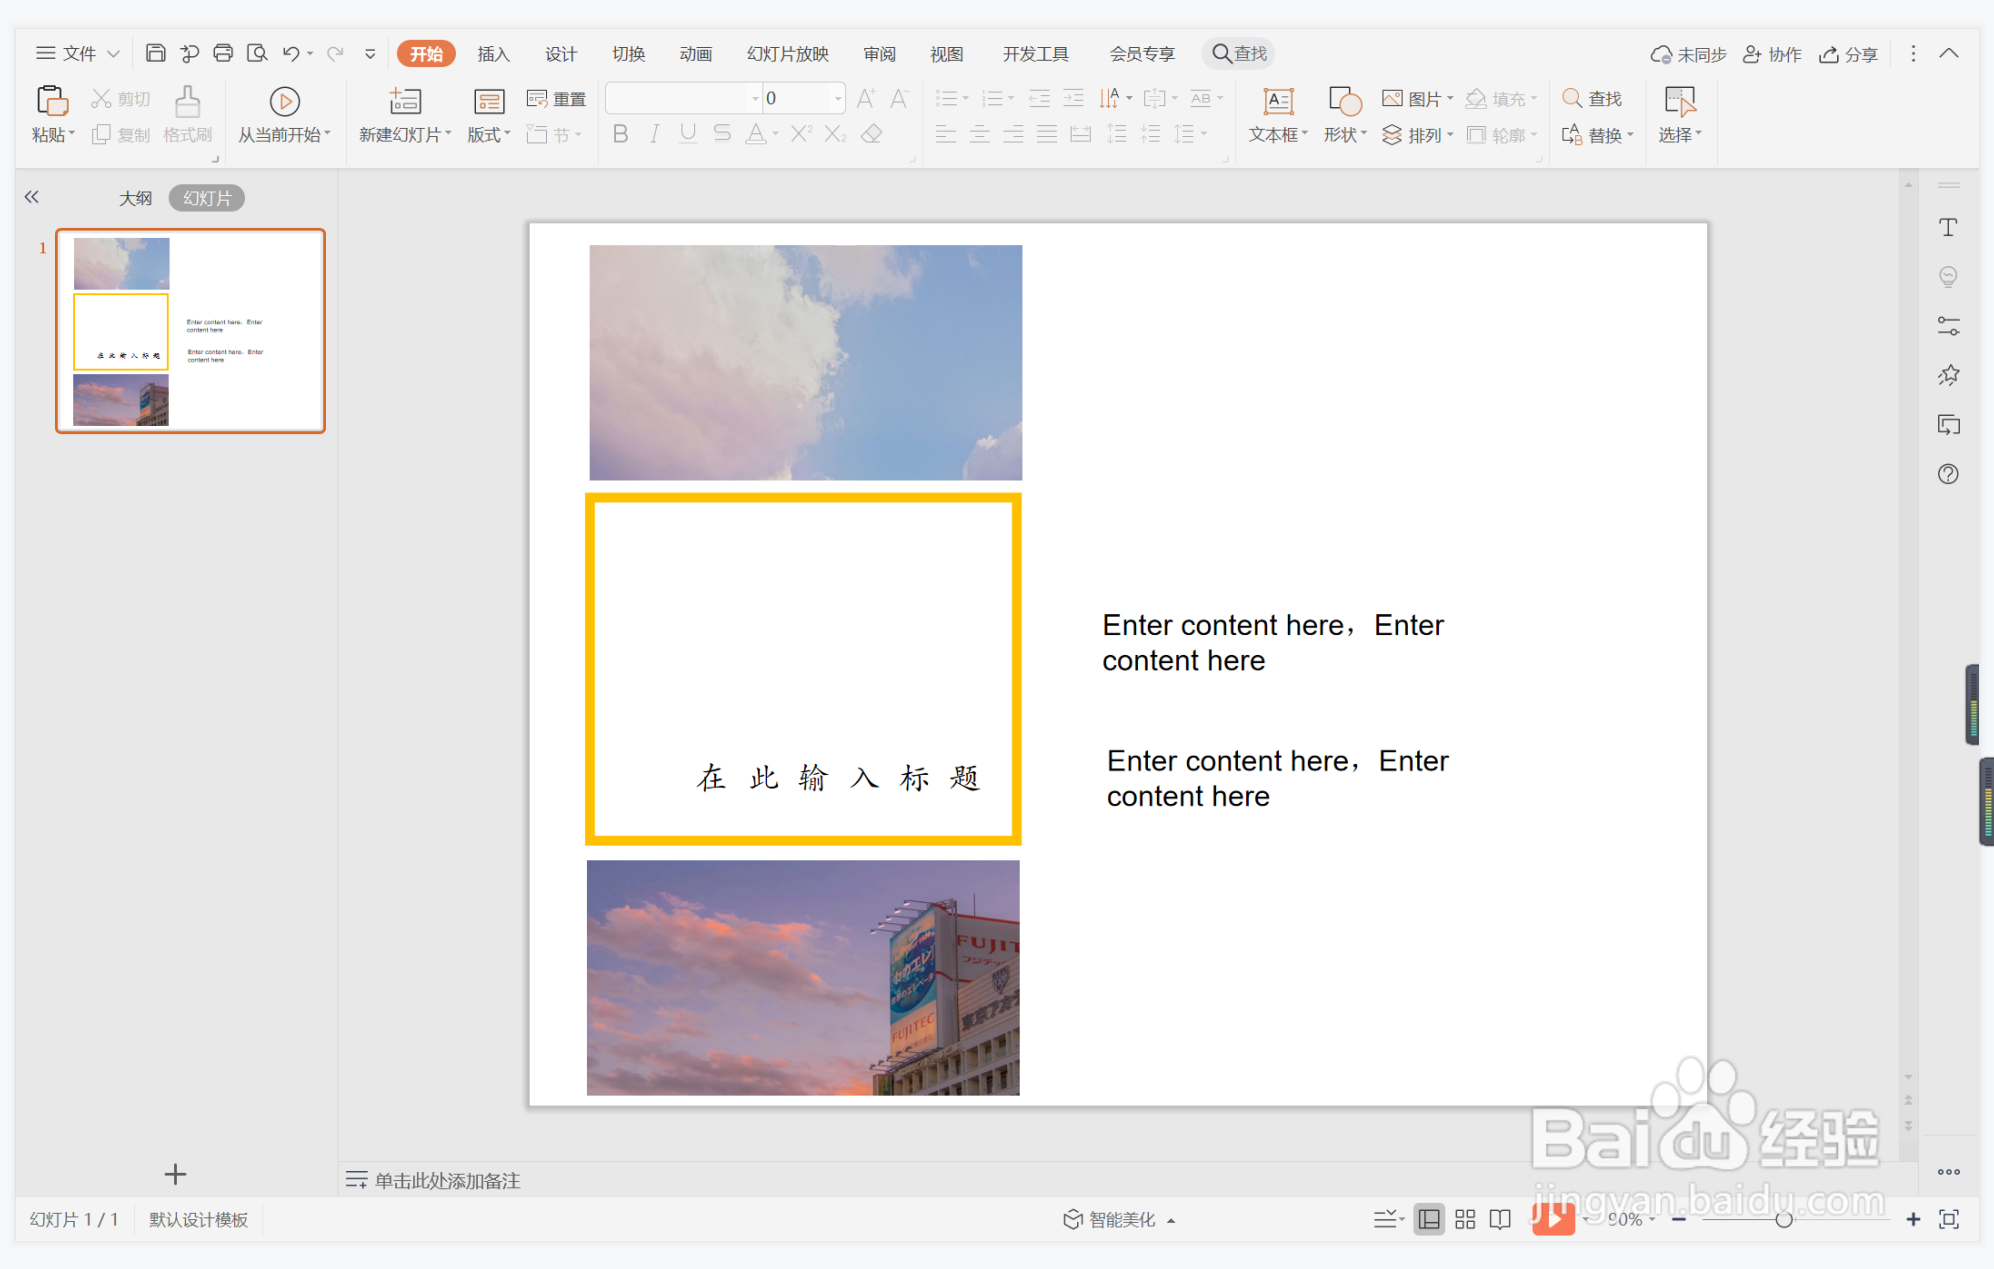Viewport: 1994px width, 1269px height.
Task: Insert a text box using the 文本框 icon
Action: click(x=1278, y=101)
